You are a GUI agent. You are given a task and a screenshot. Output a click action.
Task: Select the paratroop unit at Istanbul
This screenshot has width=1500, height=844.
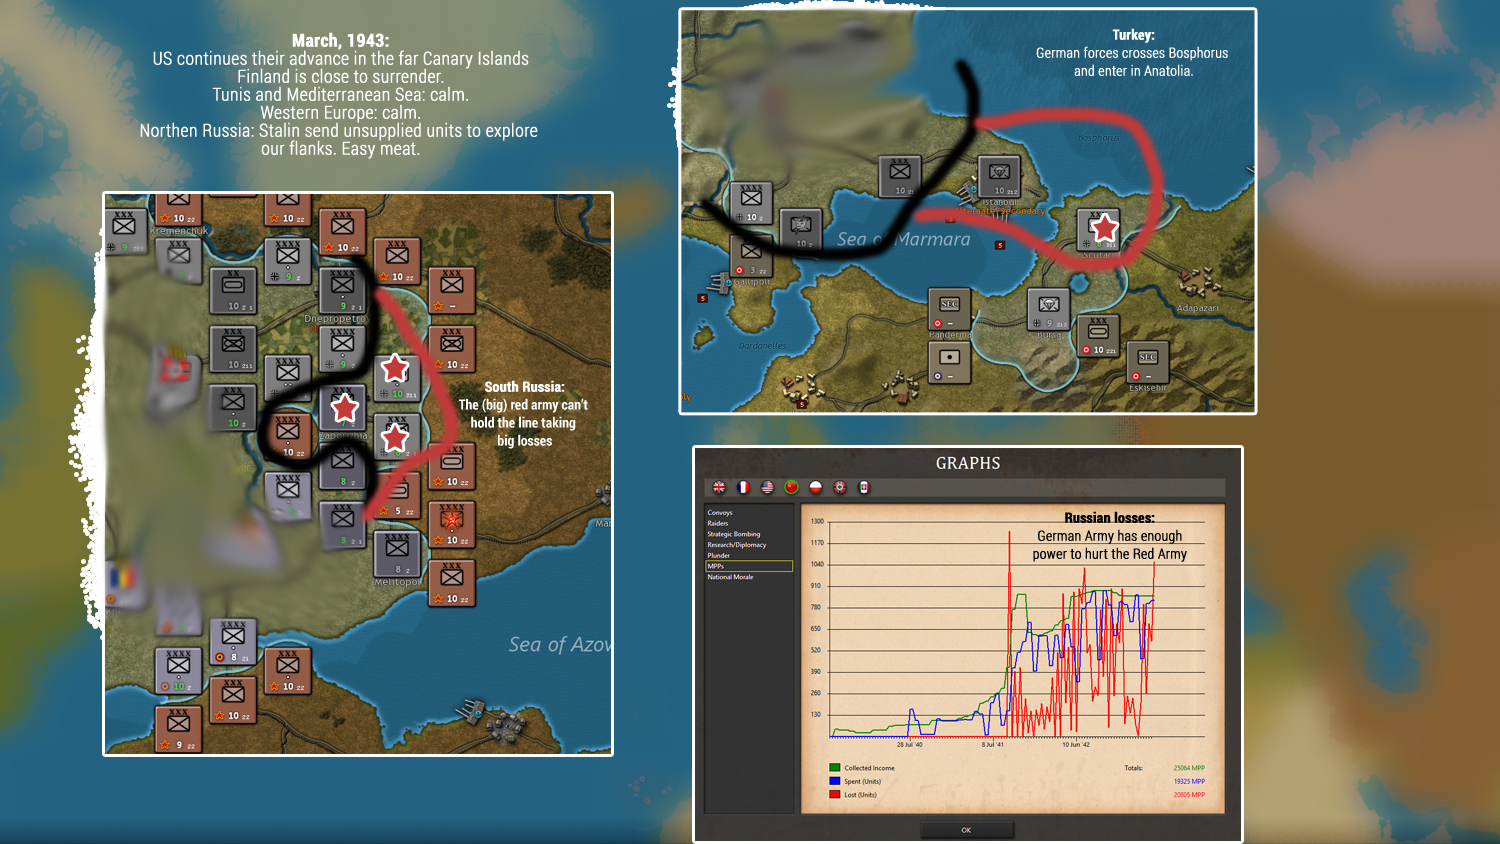tap(999, 177)
